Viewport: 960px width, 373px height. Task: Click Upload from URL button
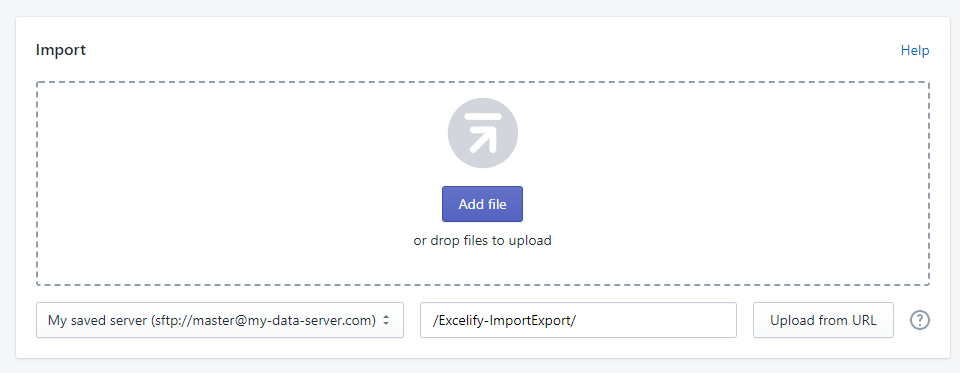point(823,320)
